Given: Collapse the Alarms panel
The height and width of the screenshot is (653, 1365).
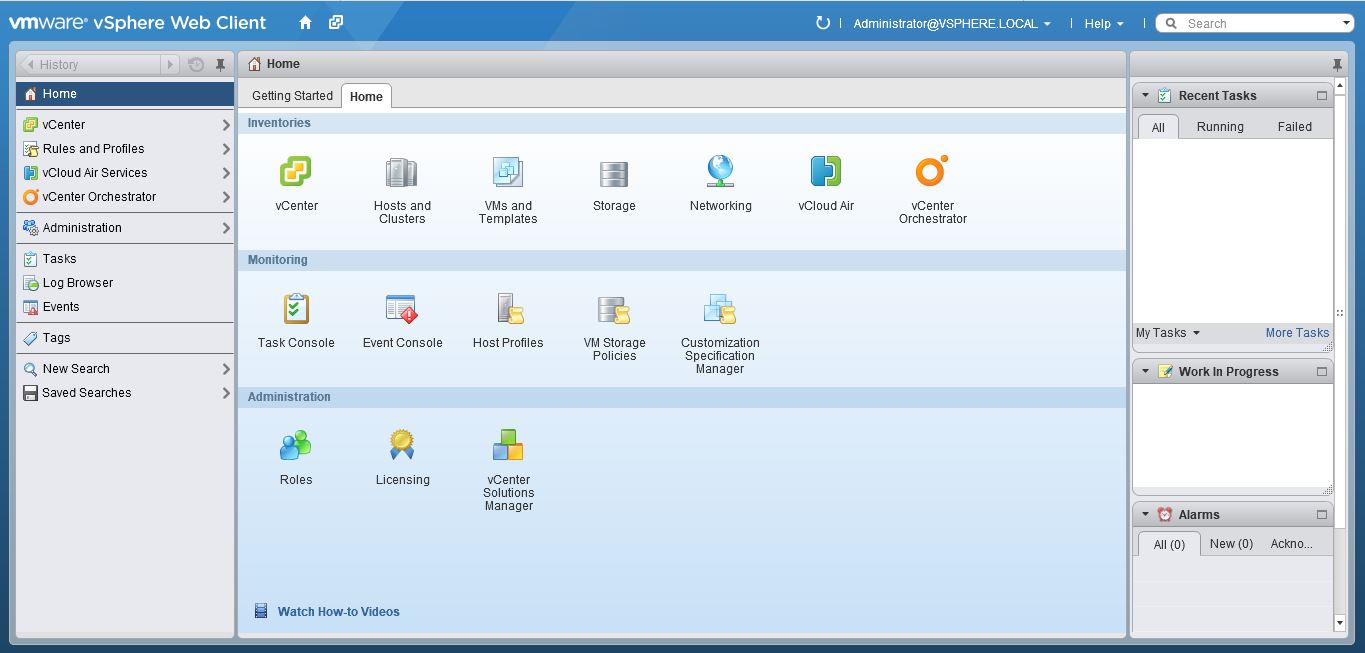Looking at the screenshot, I should 1145,515.
